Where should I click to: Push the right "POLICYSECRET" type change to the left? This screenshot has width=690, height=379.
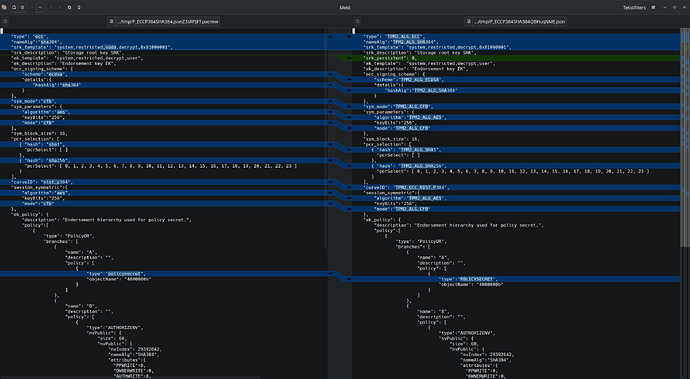[349, 279]
